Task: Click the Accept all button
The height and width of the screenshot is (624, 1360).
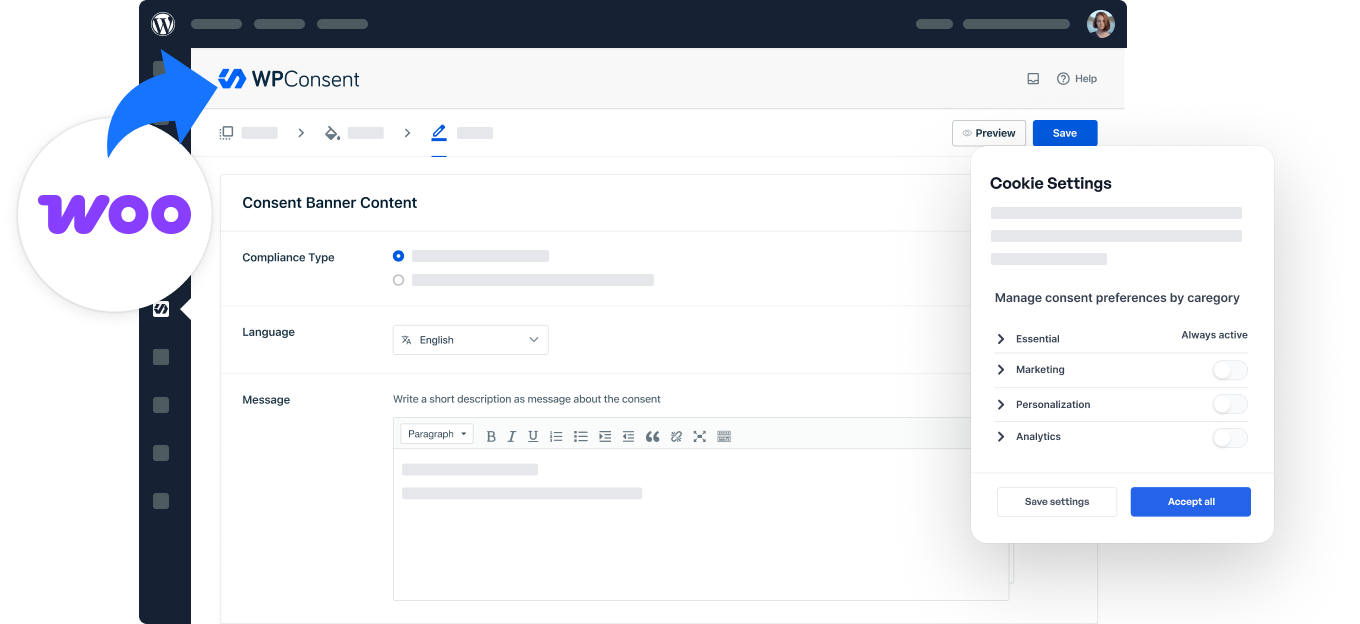Action: click(x=1191, y=502)
